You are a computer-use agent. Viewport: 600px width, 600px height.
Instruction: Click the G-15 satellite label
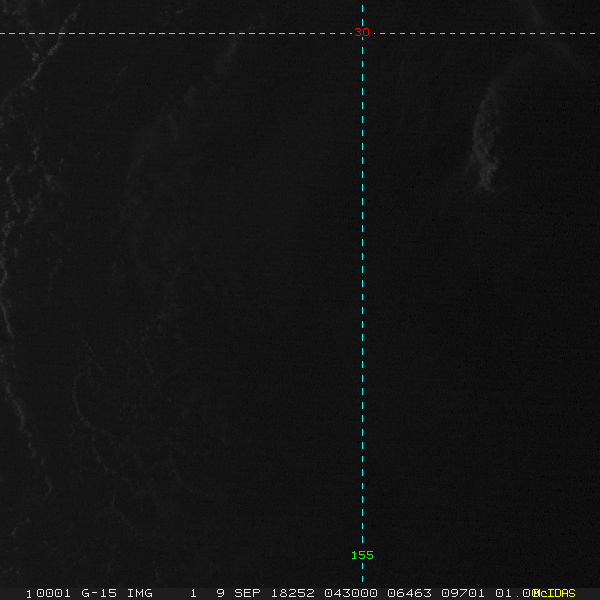99,593
